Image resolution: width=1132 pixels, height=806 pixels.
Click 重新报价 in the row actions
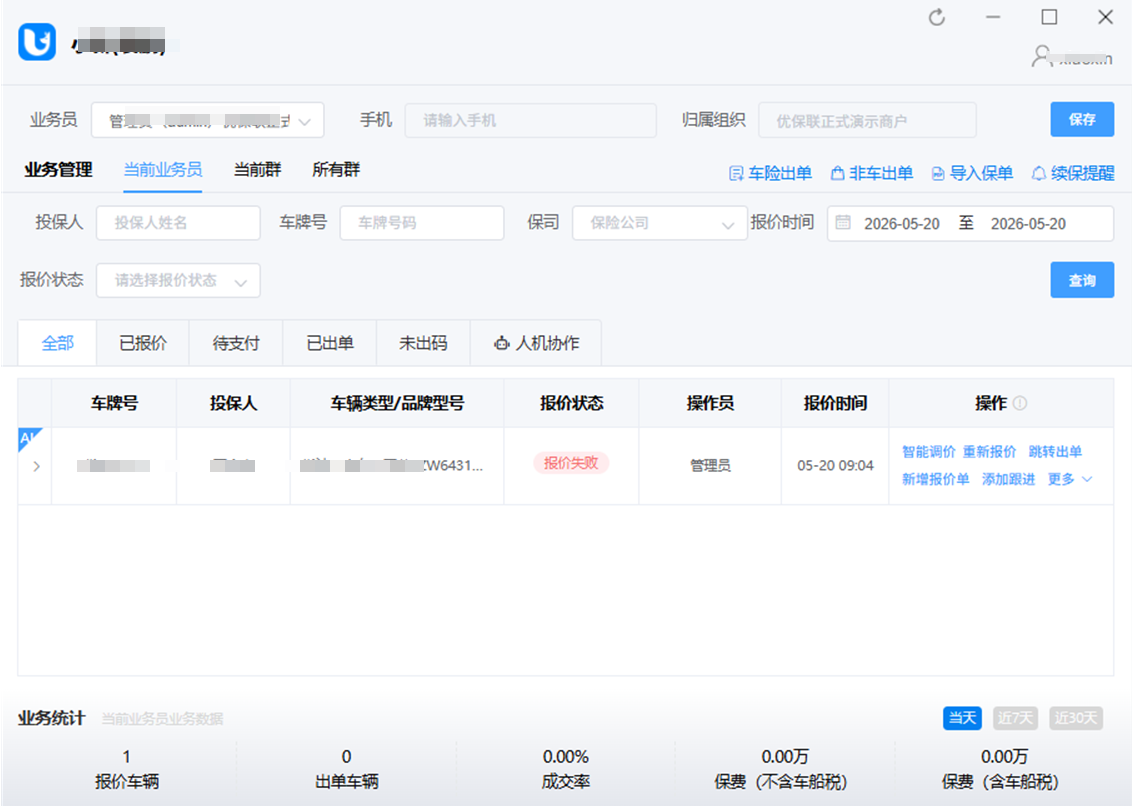click(989, 452)
